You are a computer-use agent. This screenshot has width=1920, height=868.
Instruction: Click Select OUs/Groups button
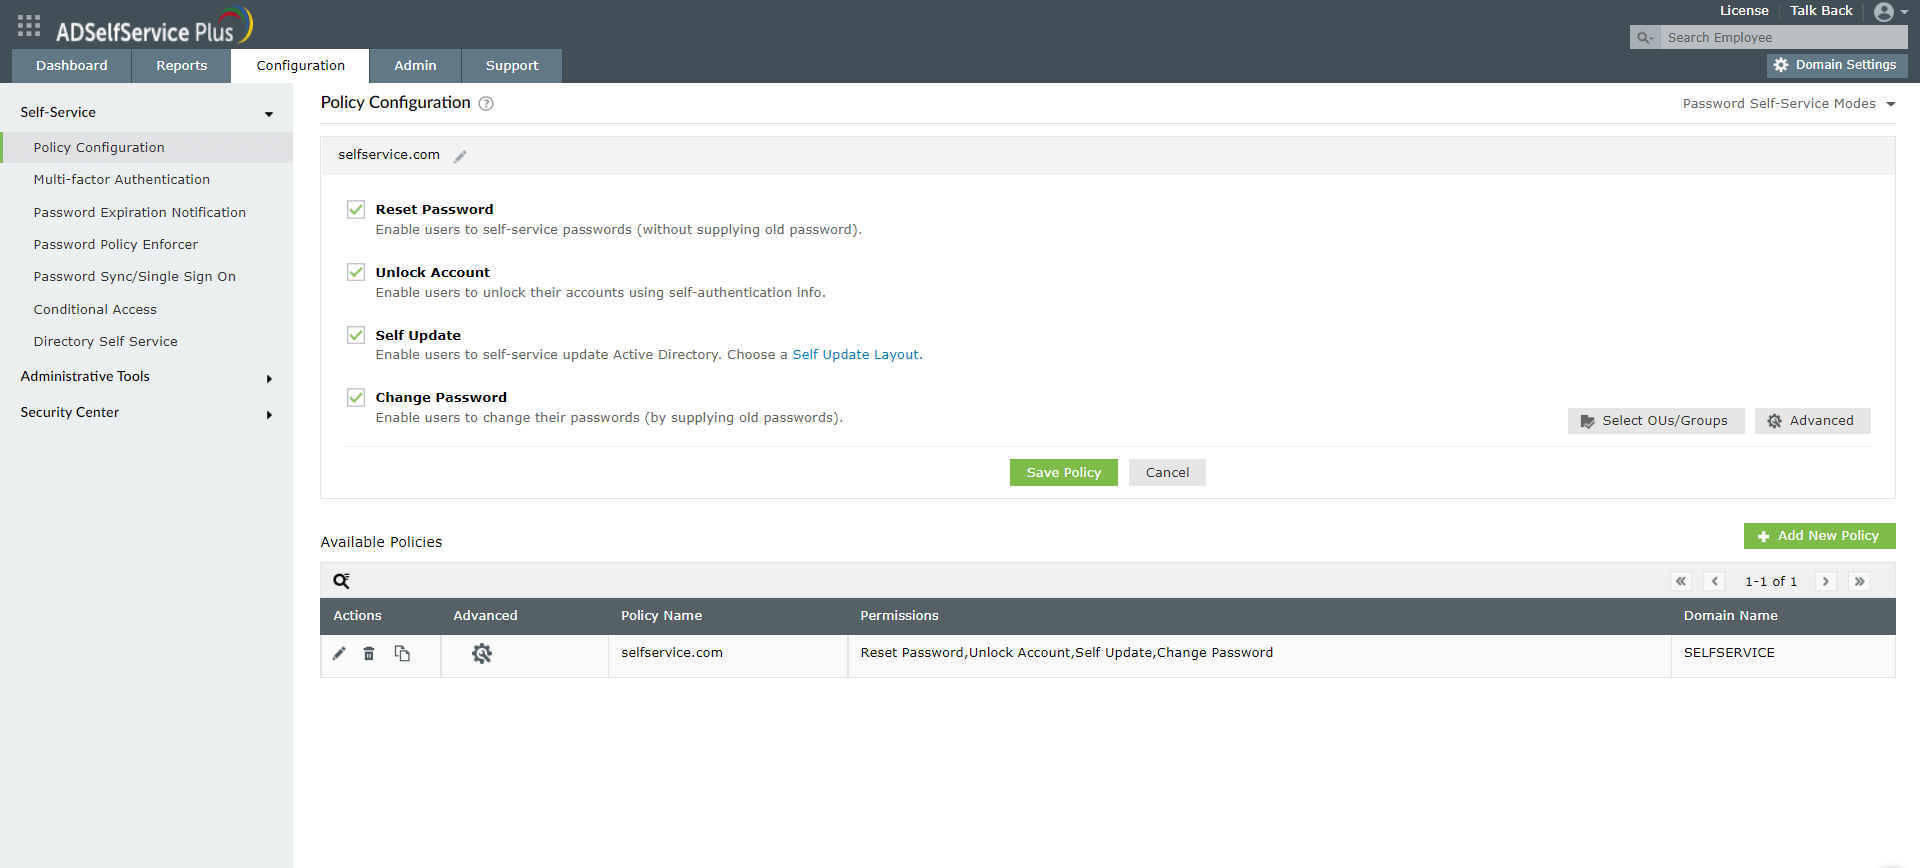[x=1656, y=421]
